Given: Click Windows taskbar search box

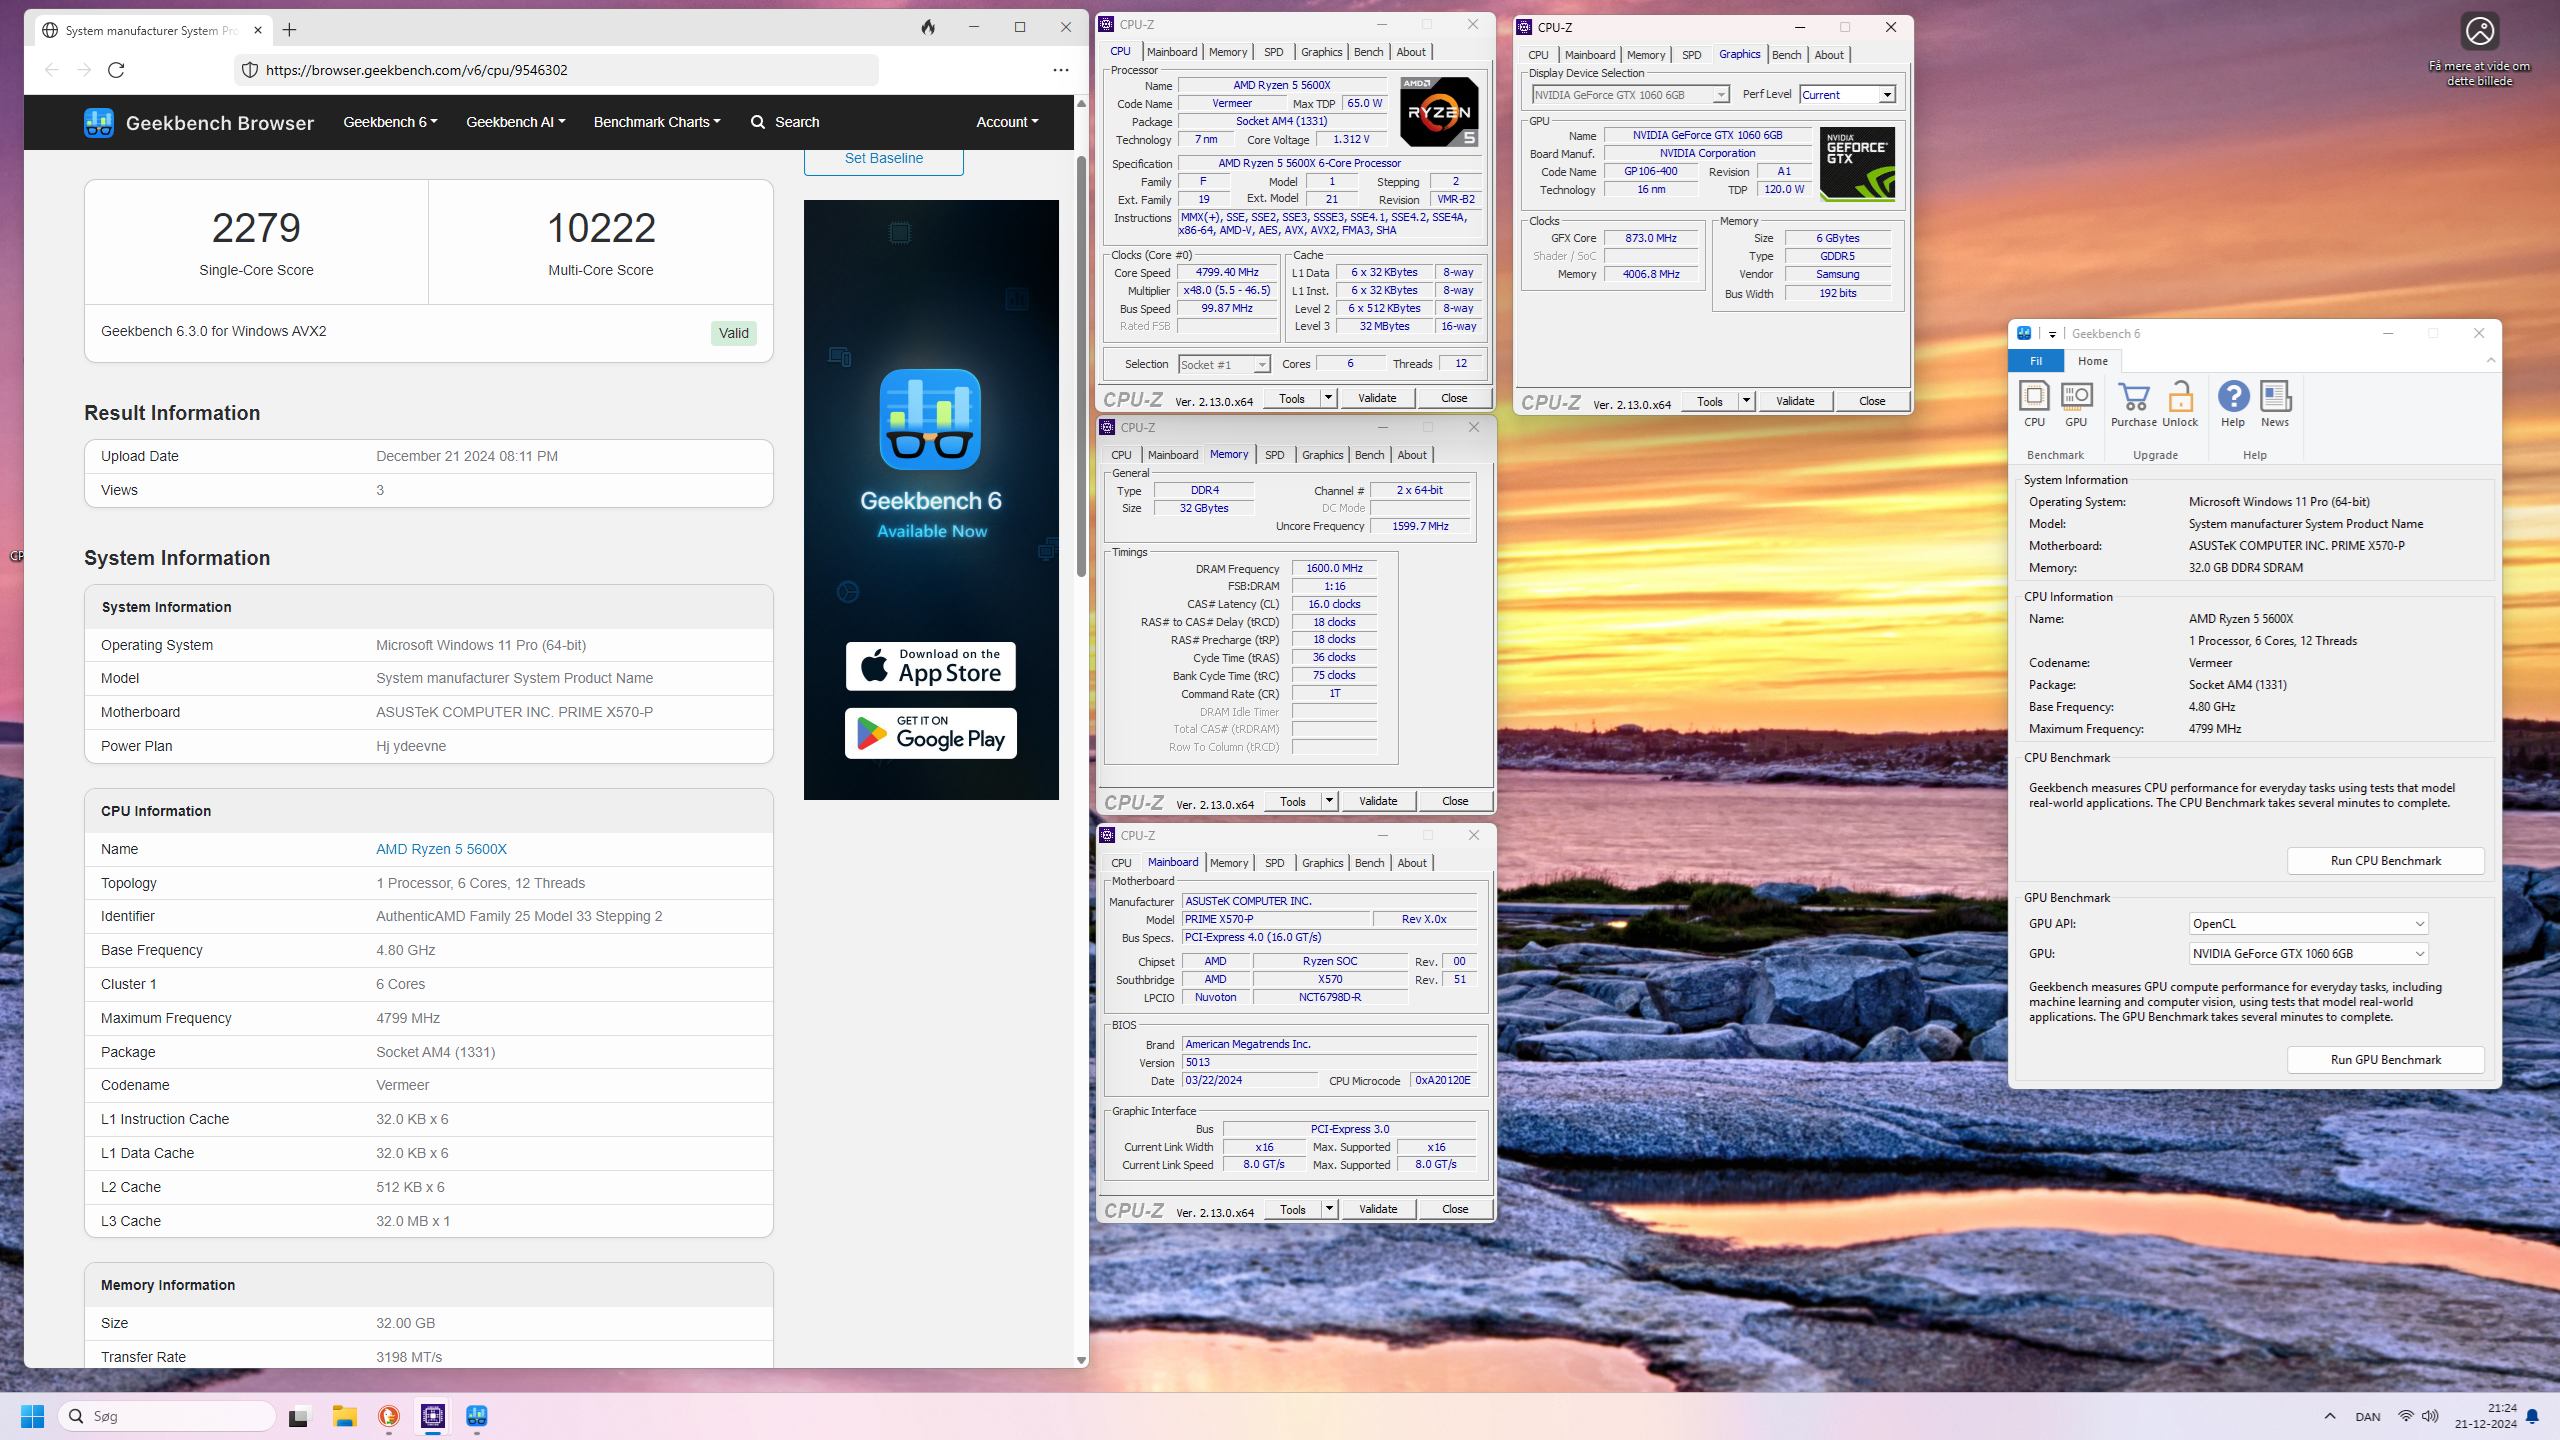Looking at the screenshot, I should [x=167, y=1416].
